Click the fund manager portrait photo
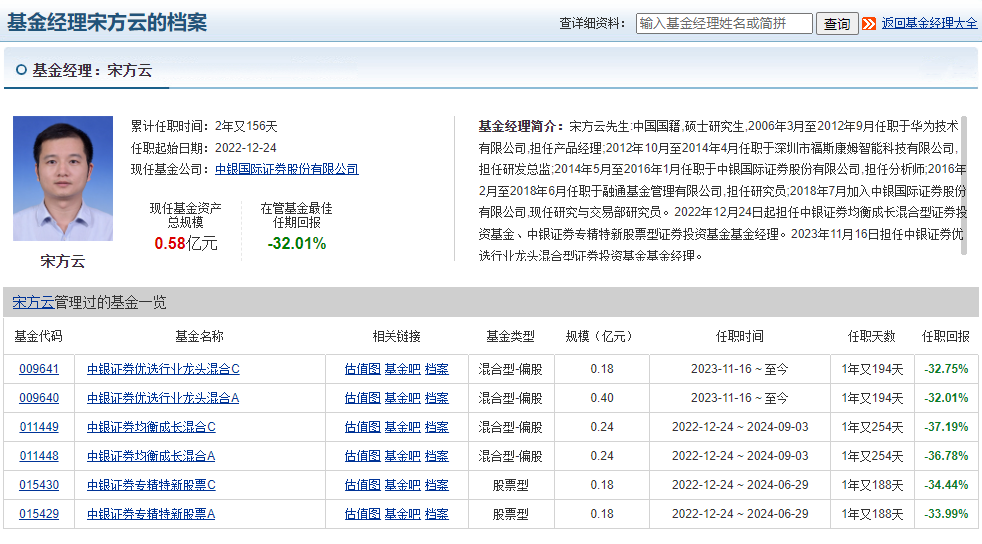 (x=63, y=178)
